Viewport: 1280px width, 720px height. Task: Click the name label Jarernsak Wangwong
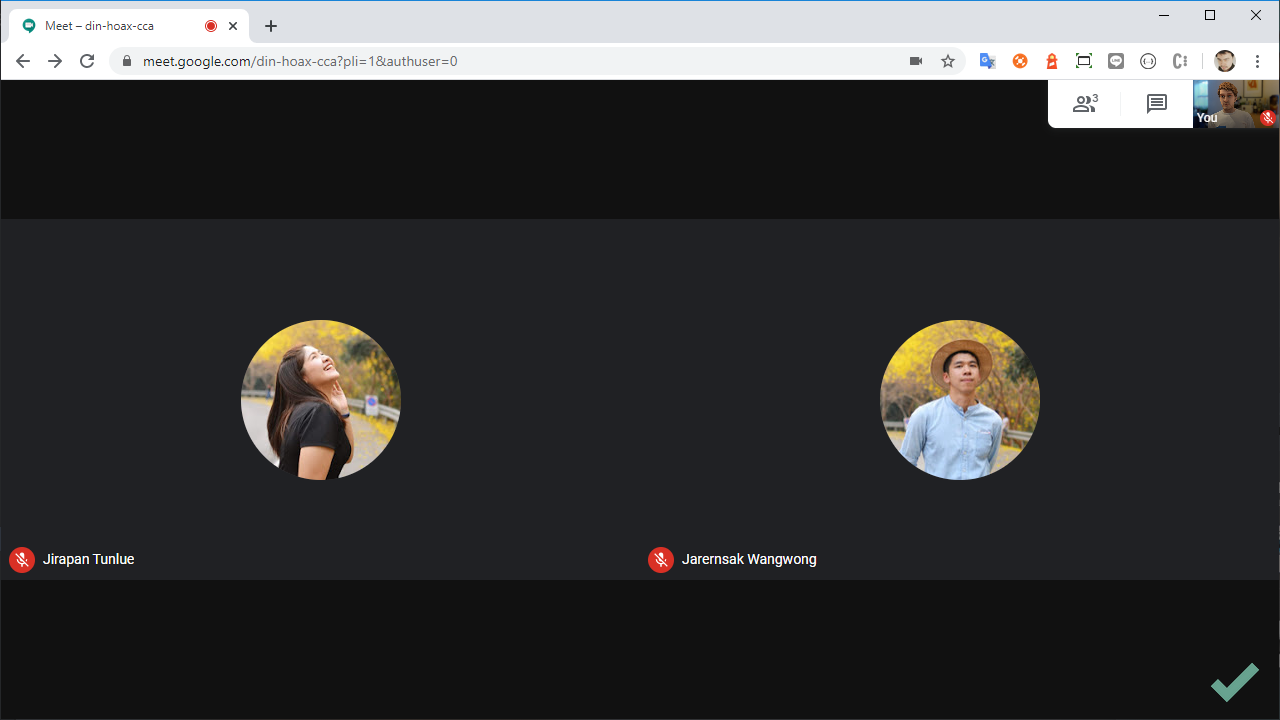[x=749, y=560]
